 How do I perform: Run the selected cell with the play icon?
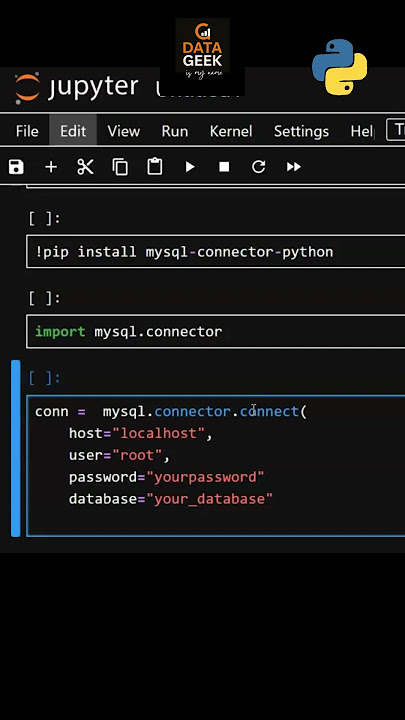(x=190, y=167)
